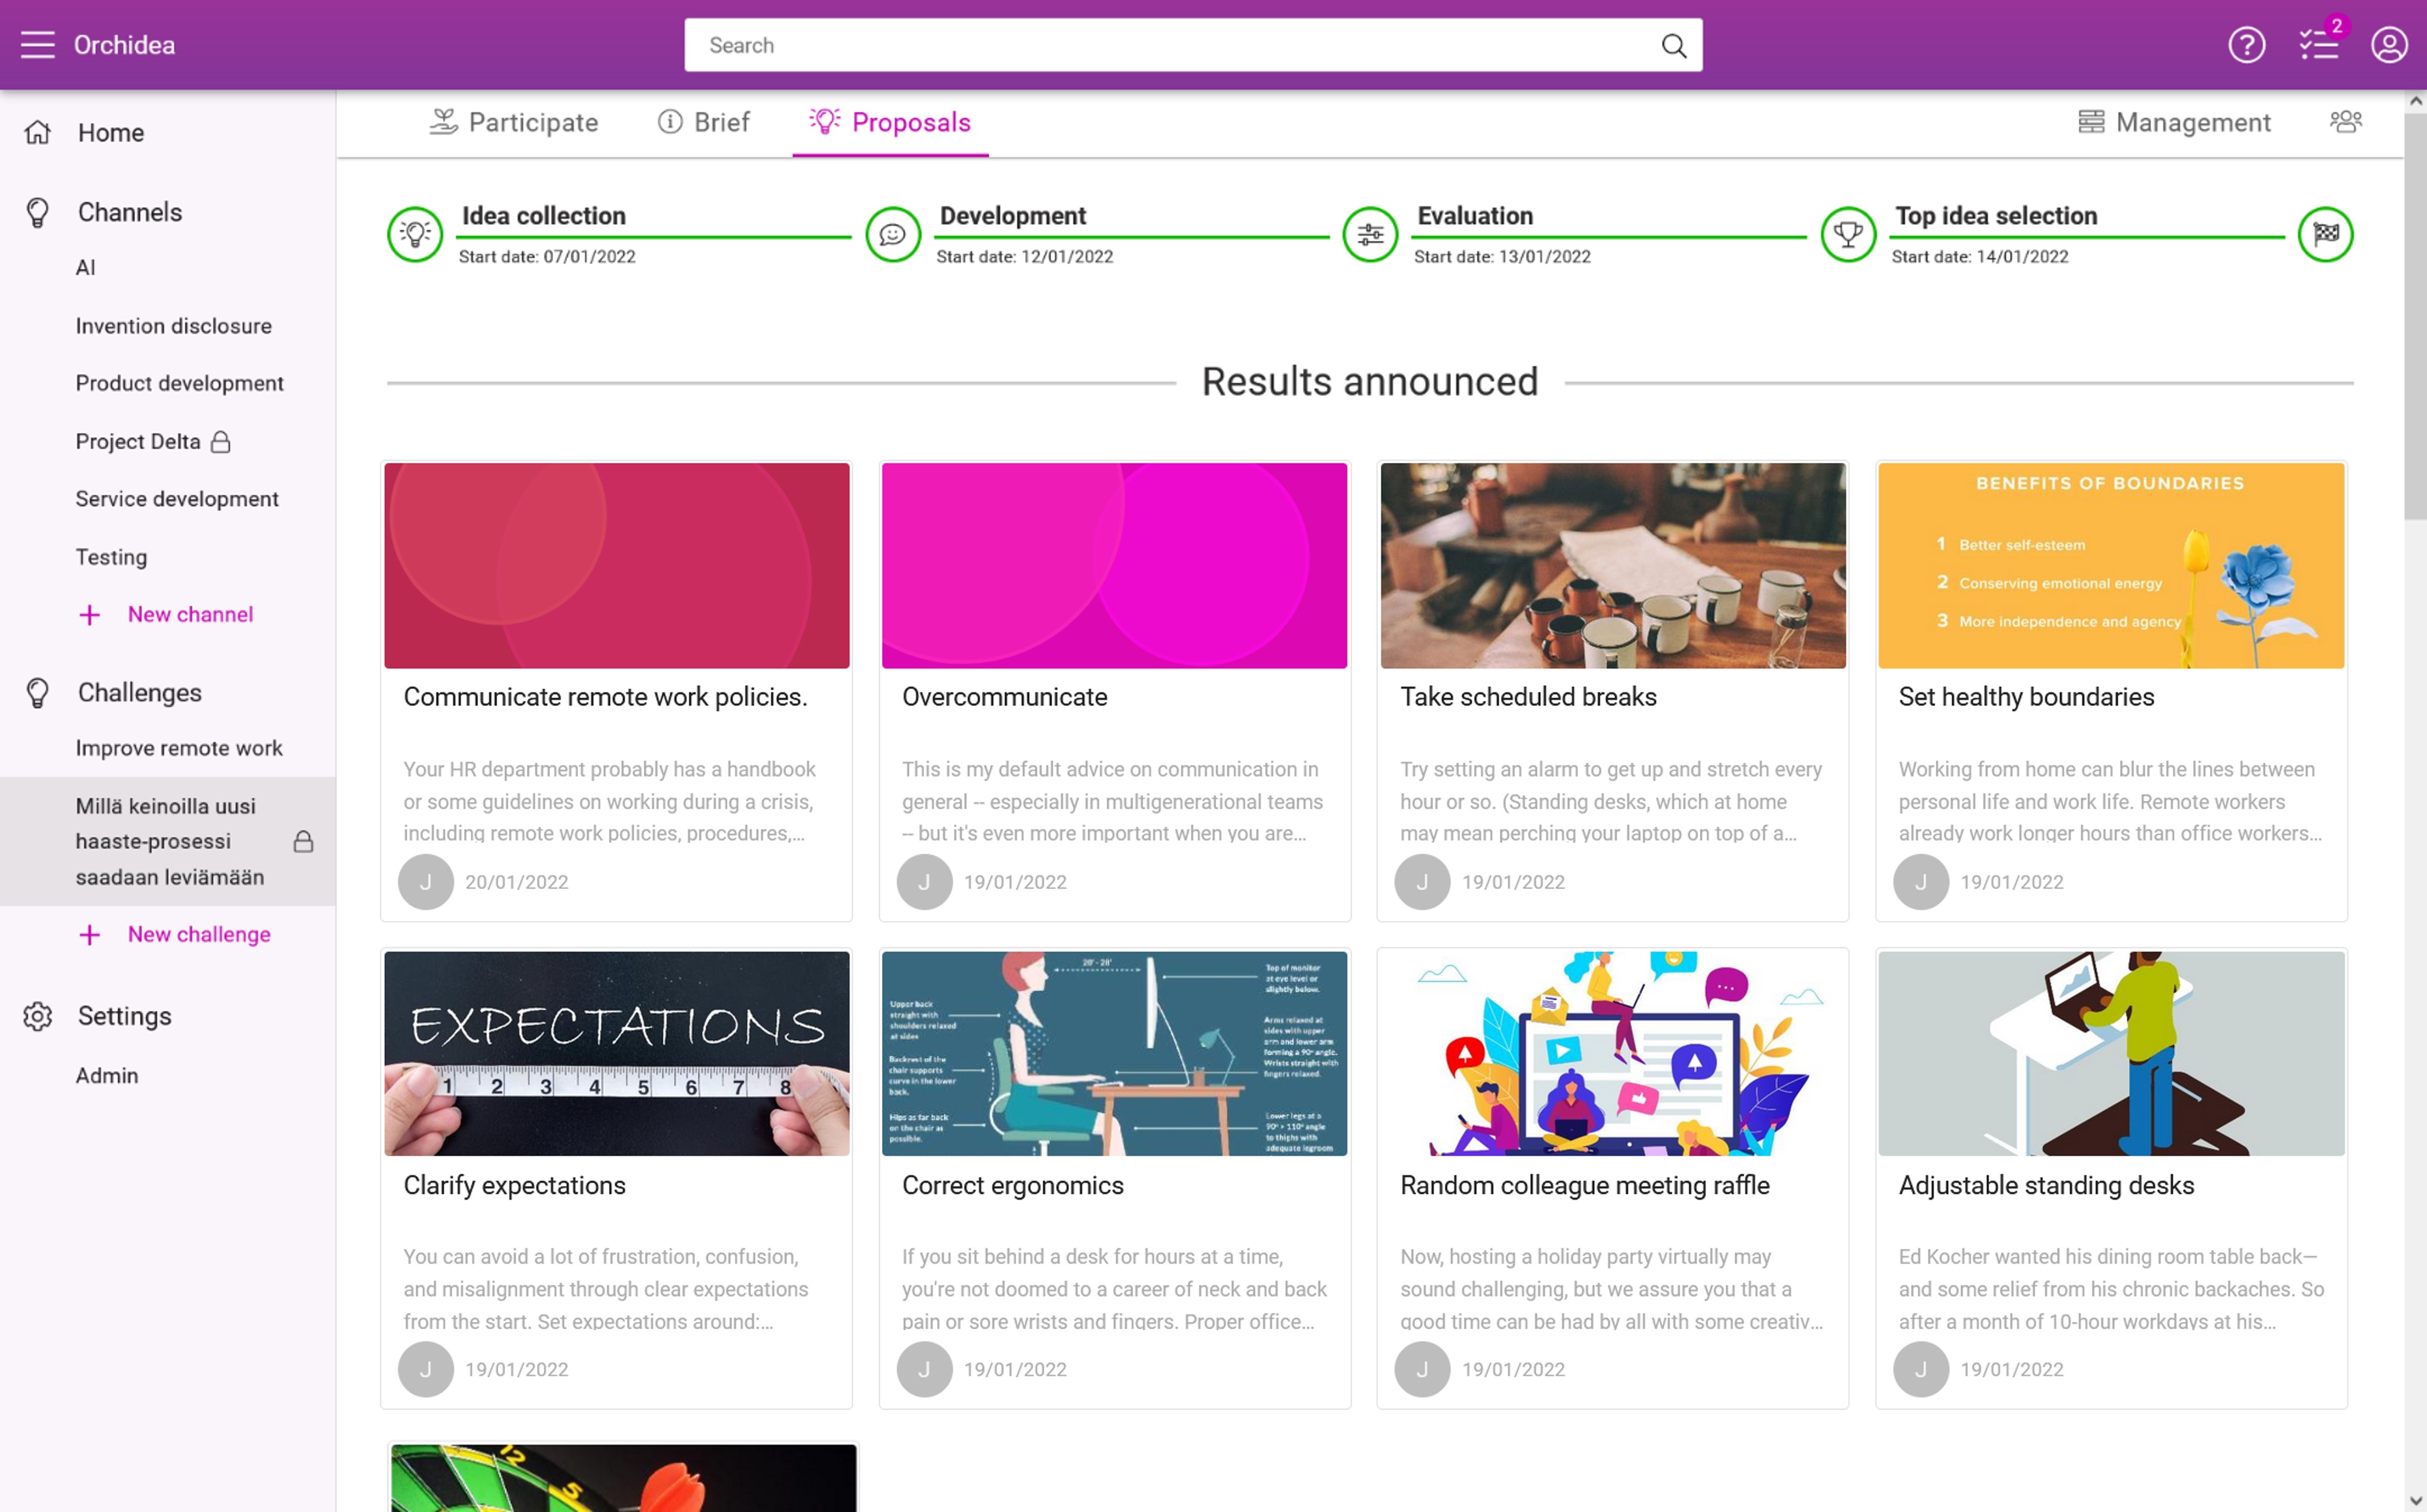Open the Service development channel
The width and height of the screenshot is (2427, 1512).
pyautogui.click(x=177, y=499)
